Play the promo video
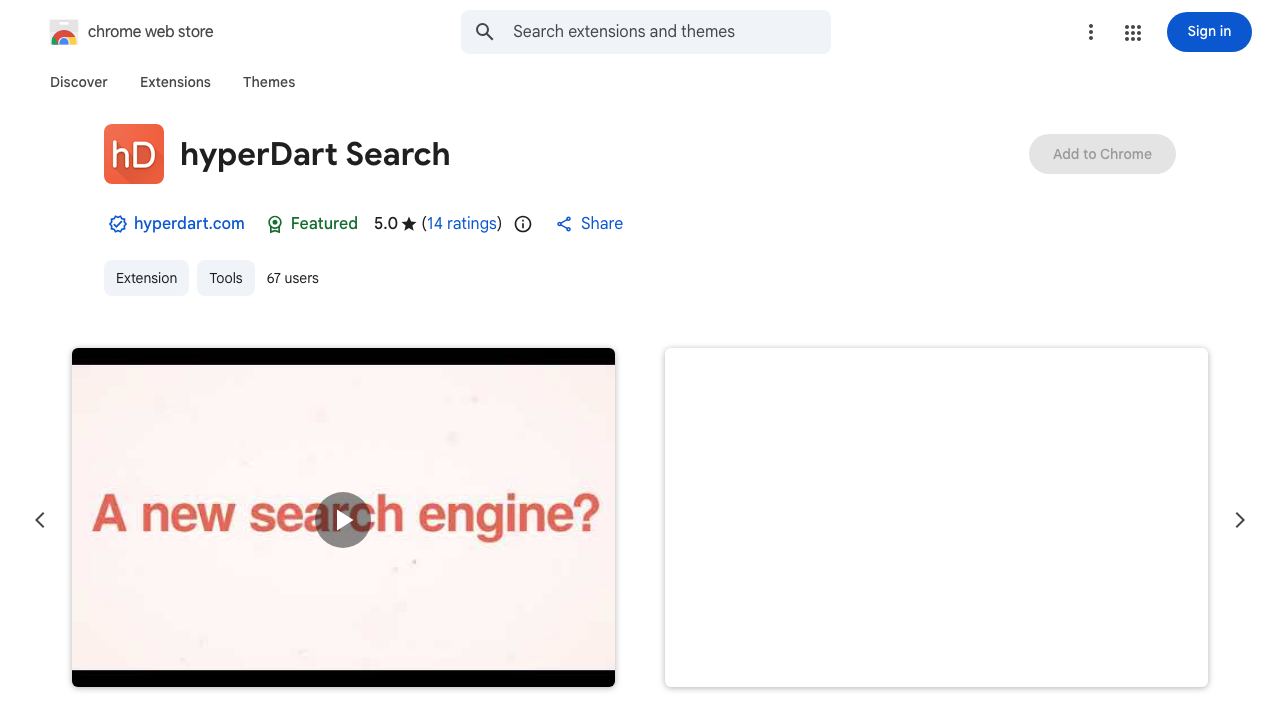This screenshot has height=720, width=1280. (343, 520)
